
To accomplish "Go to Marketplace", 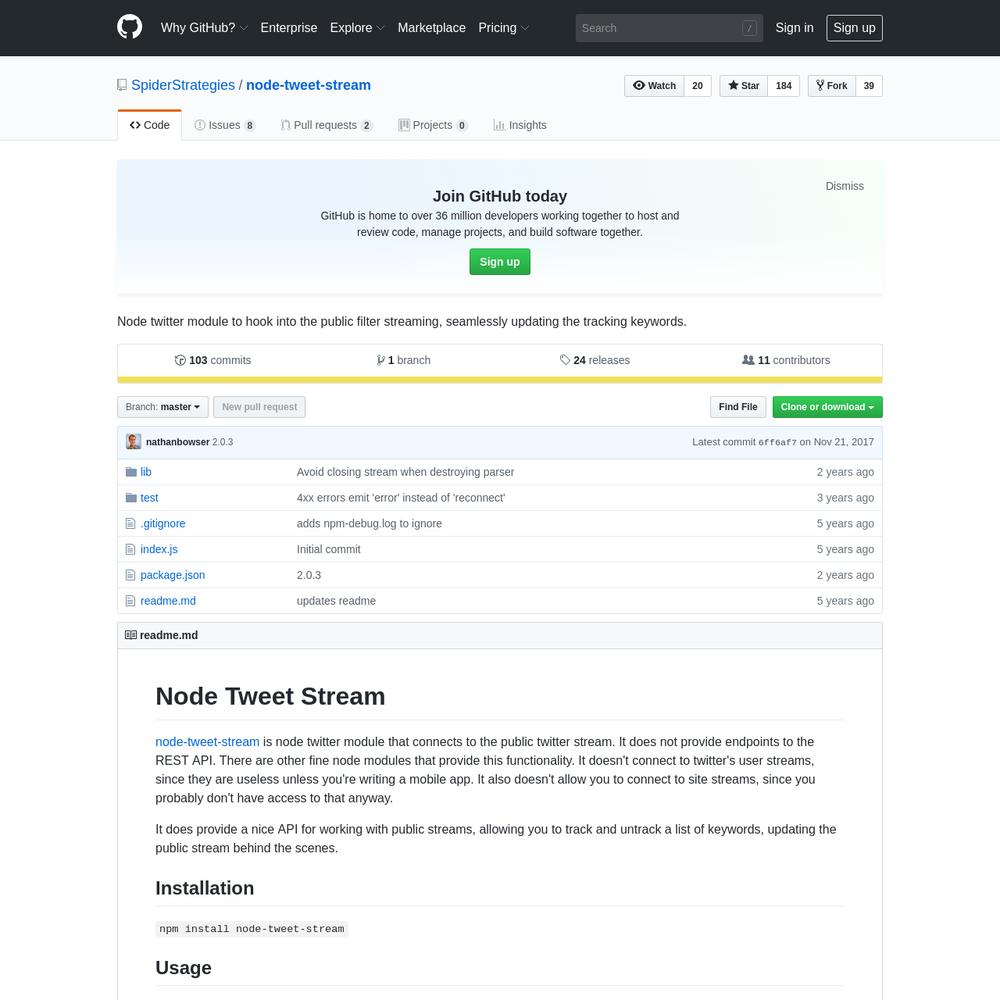I will [x=432, y=28].
